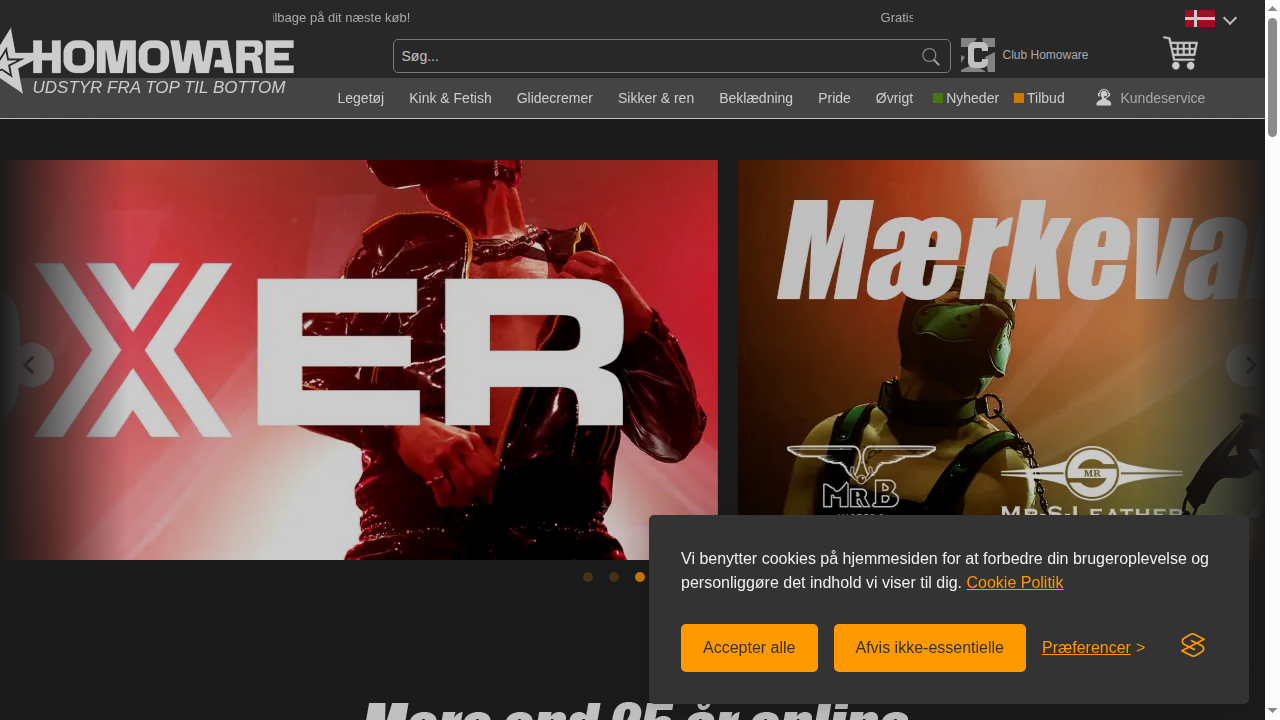Select the third carousel dot
Image resolution: width=1280 pixels, height=720 pixels.
pyautogui.click(x=640, y=577)
